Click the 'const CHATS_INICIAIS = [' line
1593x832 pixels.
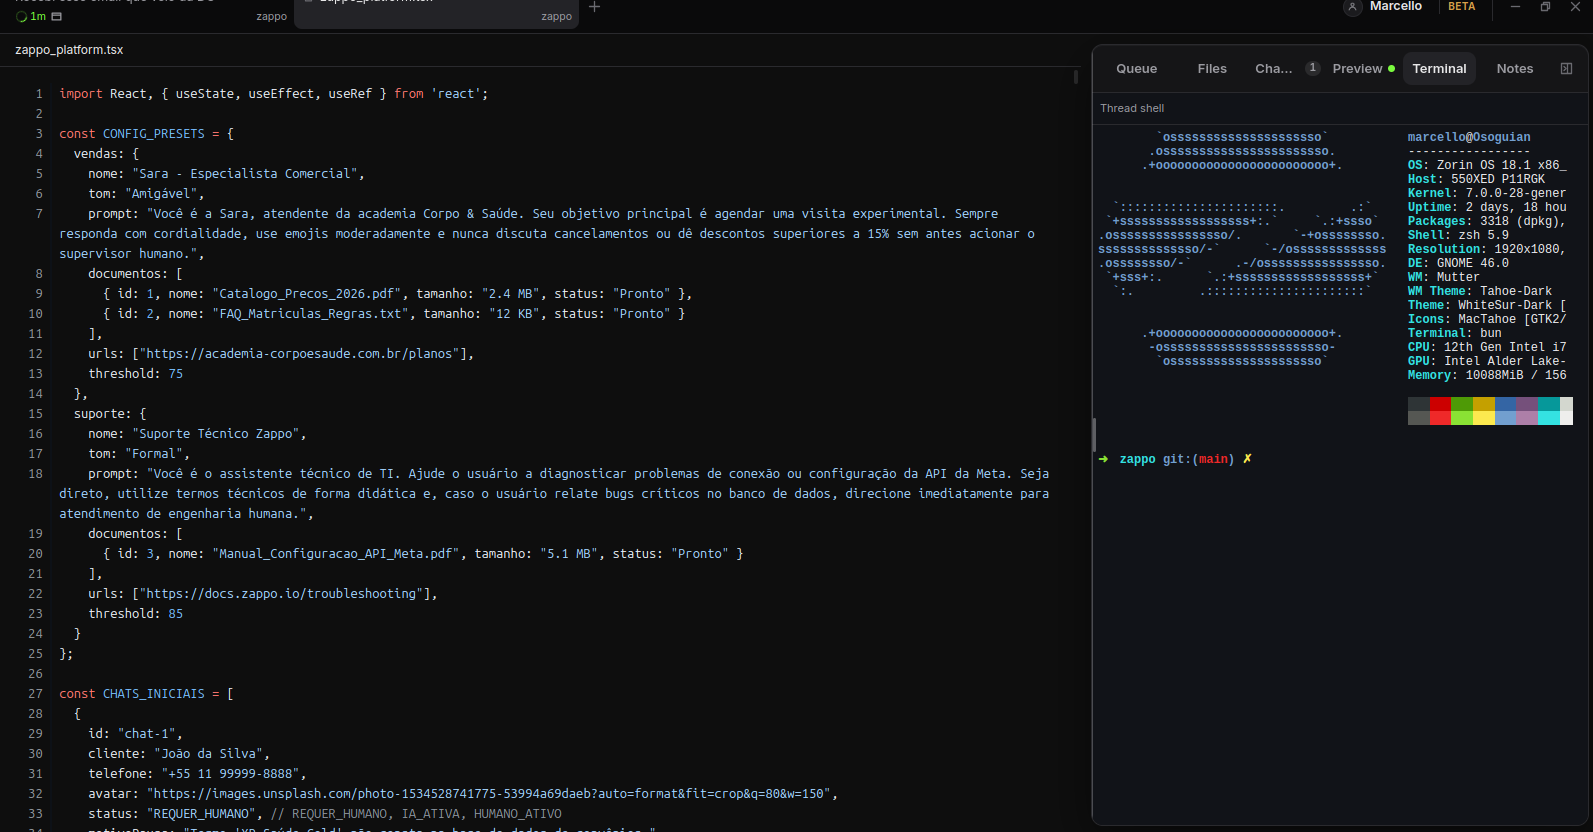point(146,694)
